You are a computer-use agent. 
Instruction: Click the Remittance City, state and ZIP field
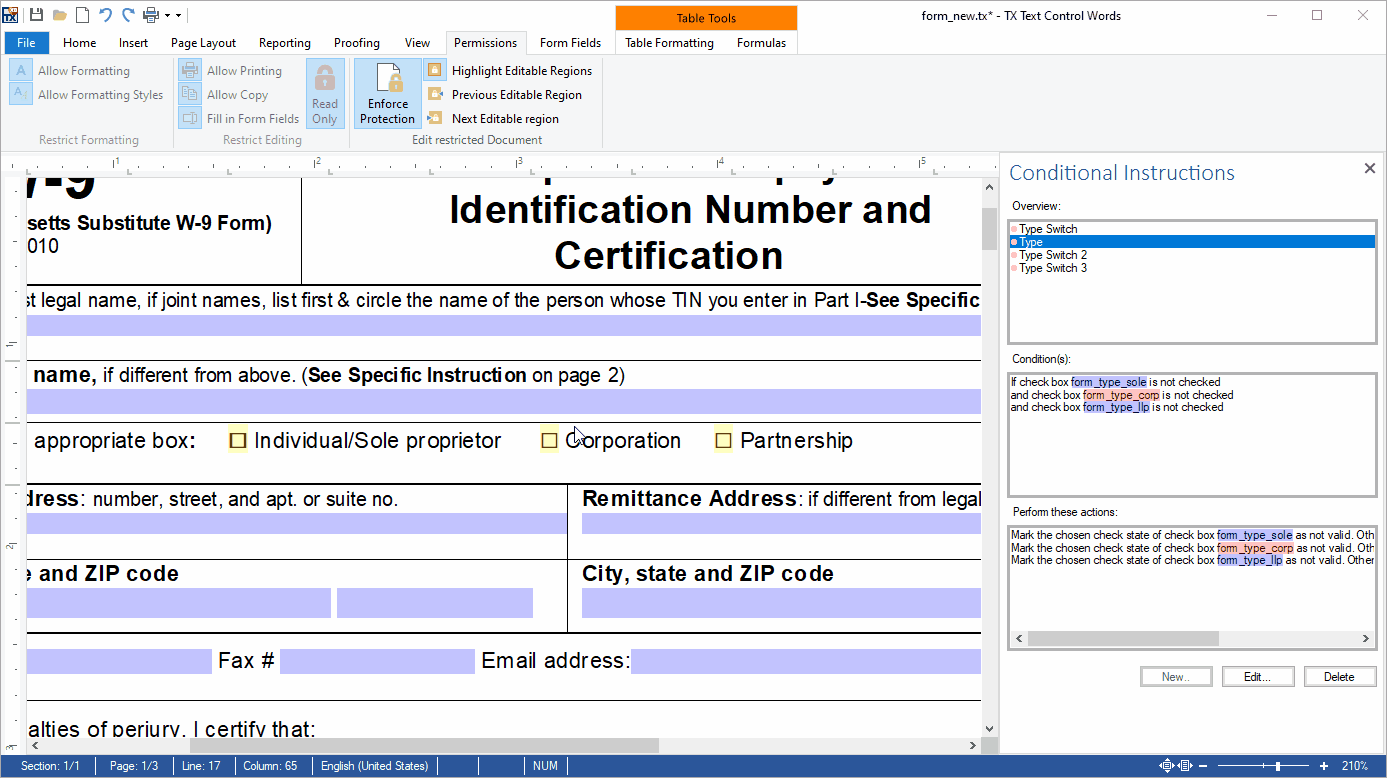tap(782, 603)
